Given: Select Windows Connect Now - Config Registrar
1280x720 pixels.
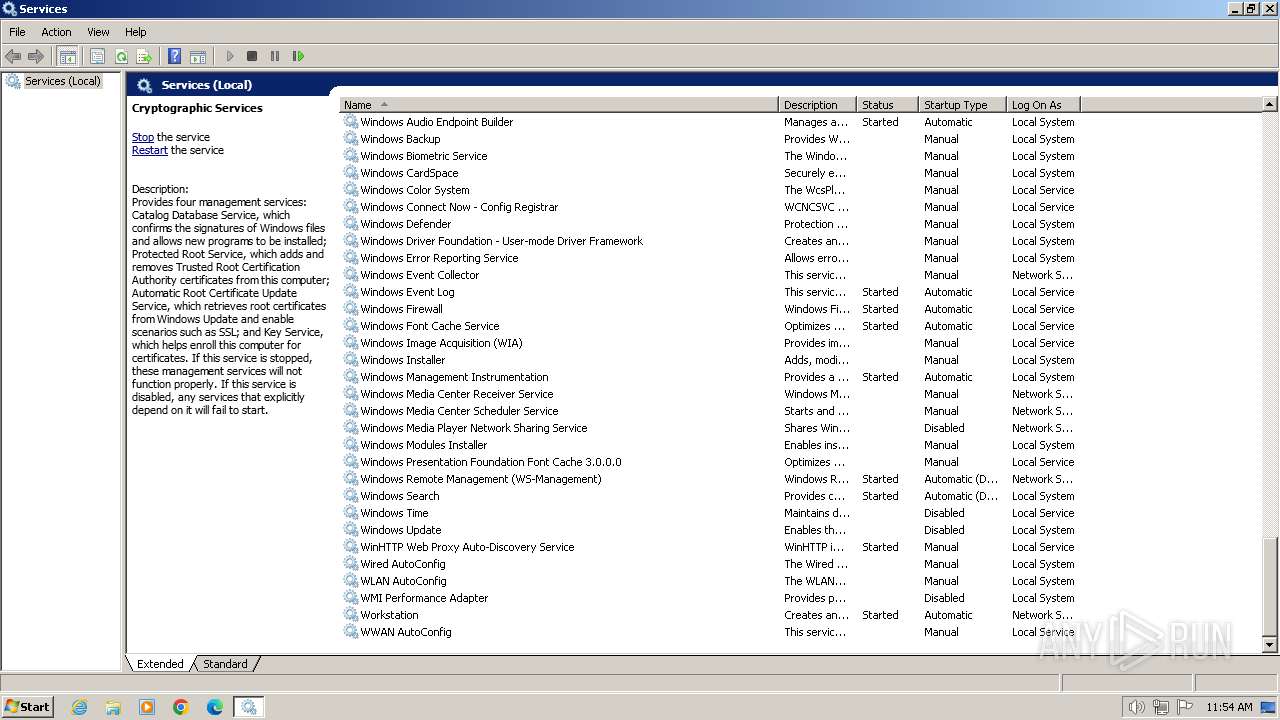Looking at the screenshot, I should tap(459, 207).
